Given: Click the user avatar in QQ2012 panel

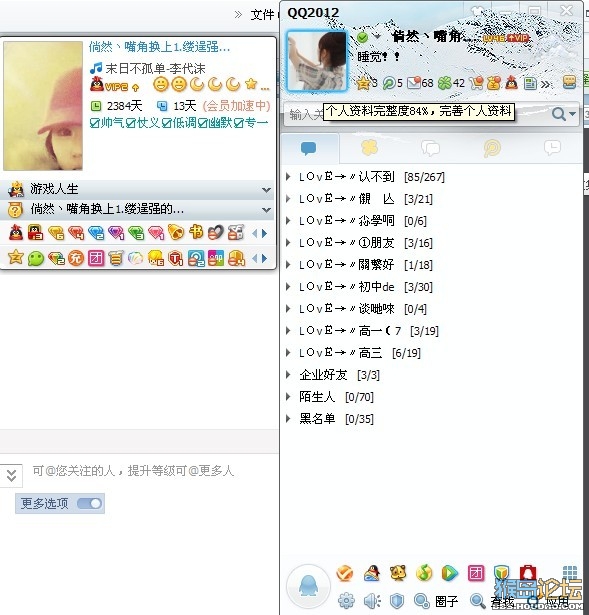Looking at the screenshot, I should (x=316, y=61).
